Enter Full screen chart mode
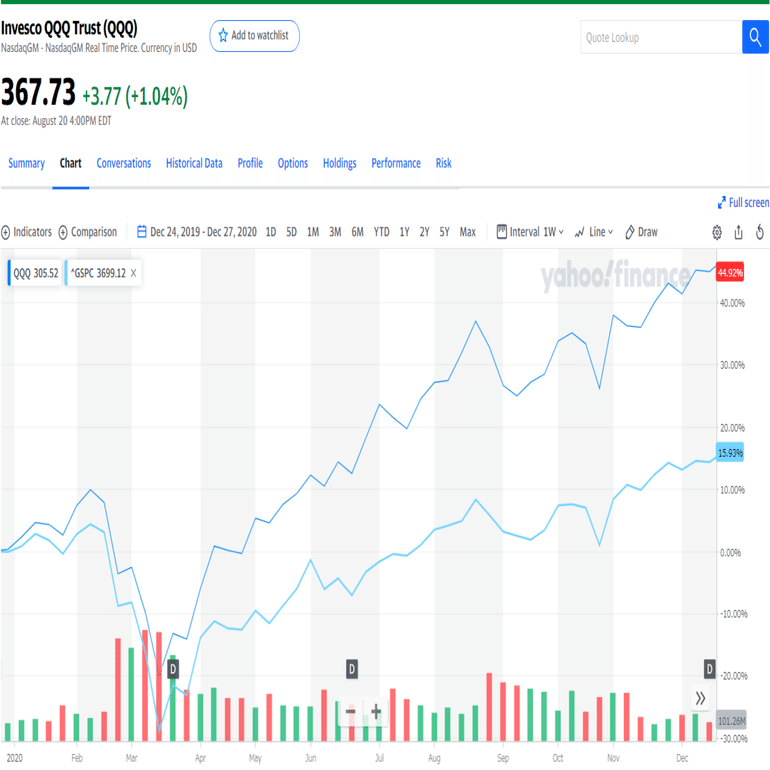 point(743,202)
